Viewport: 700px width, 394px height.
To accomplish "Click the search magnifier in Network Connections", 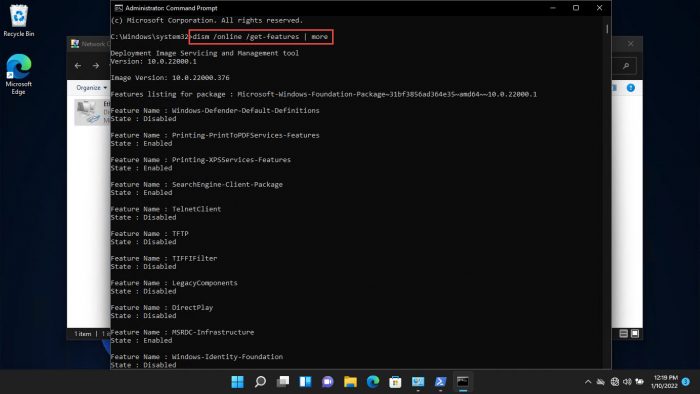I will [626, 66].
